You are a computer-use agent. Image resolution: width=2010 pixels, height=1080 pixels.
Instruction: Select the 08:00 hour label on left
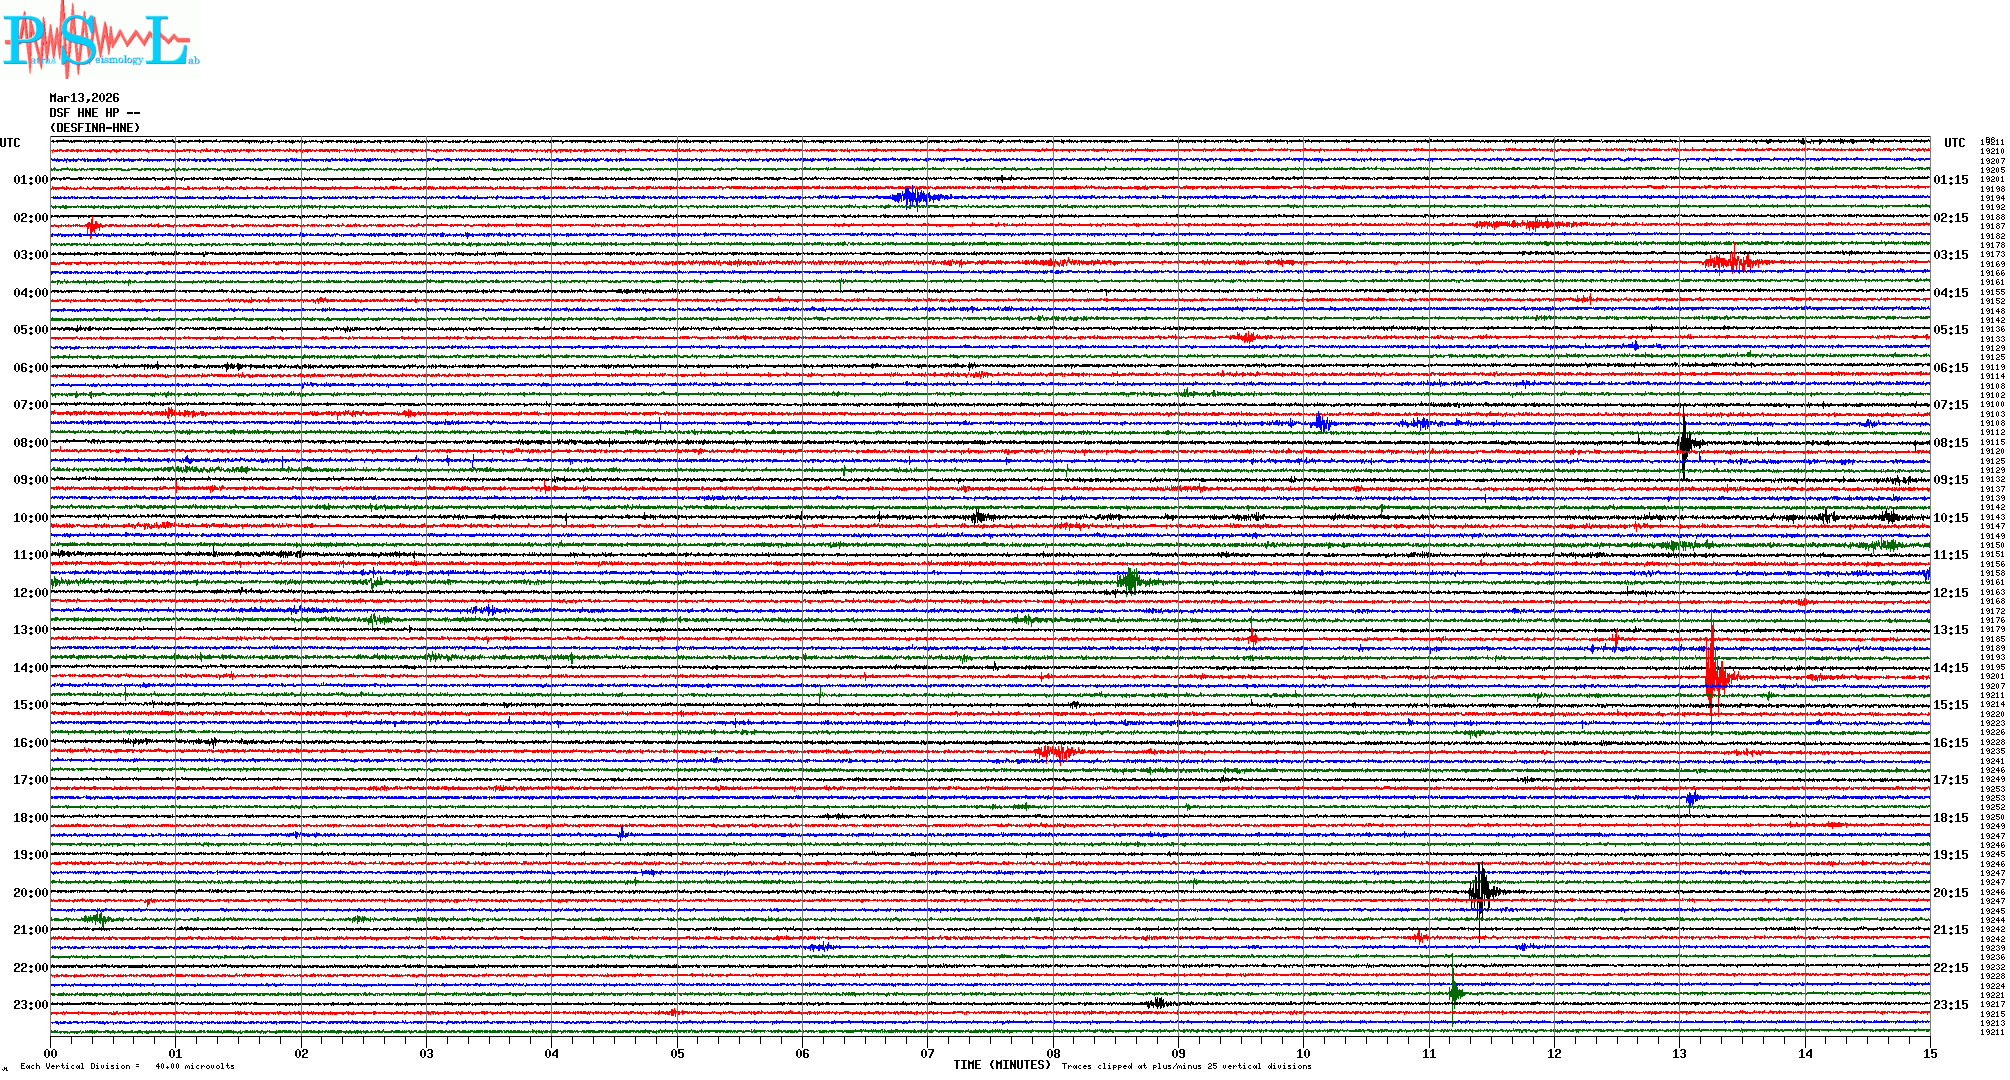pyautogui.click(x=30, y=443)
